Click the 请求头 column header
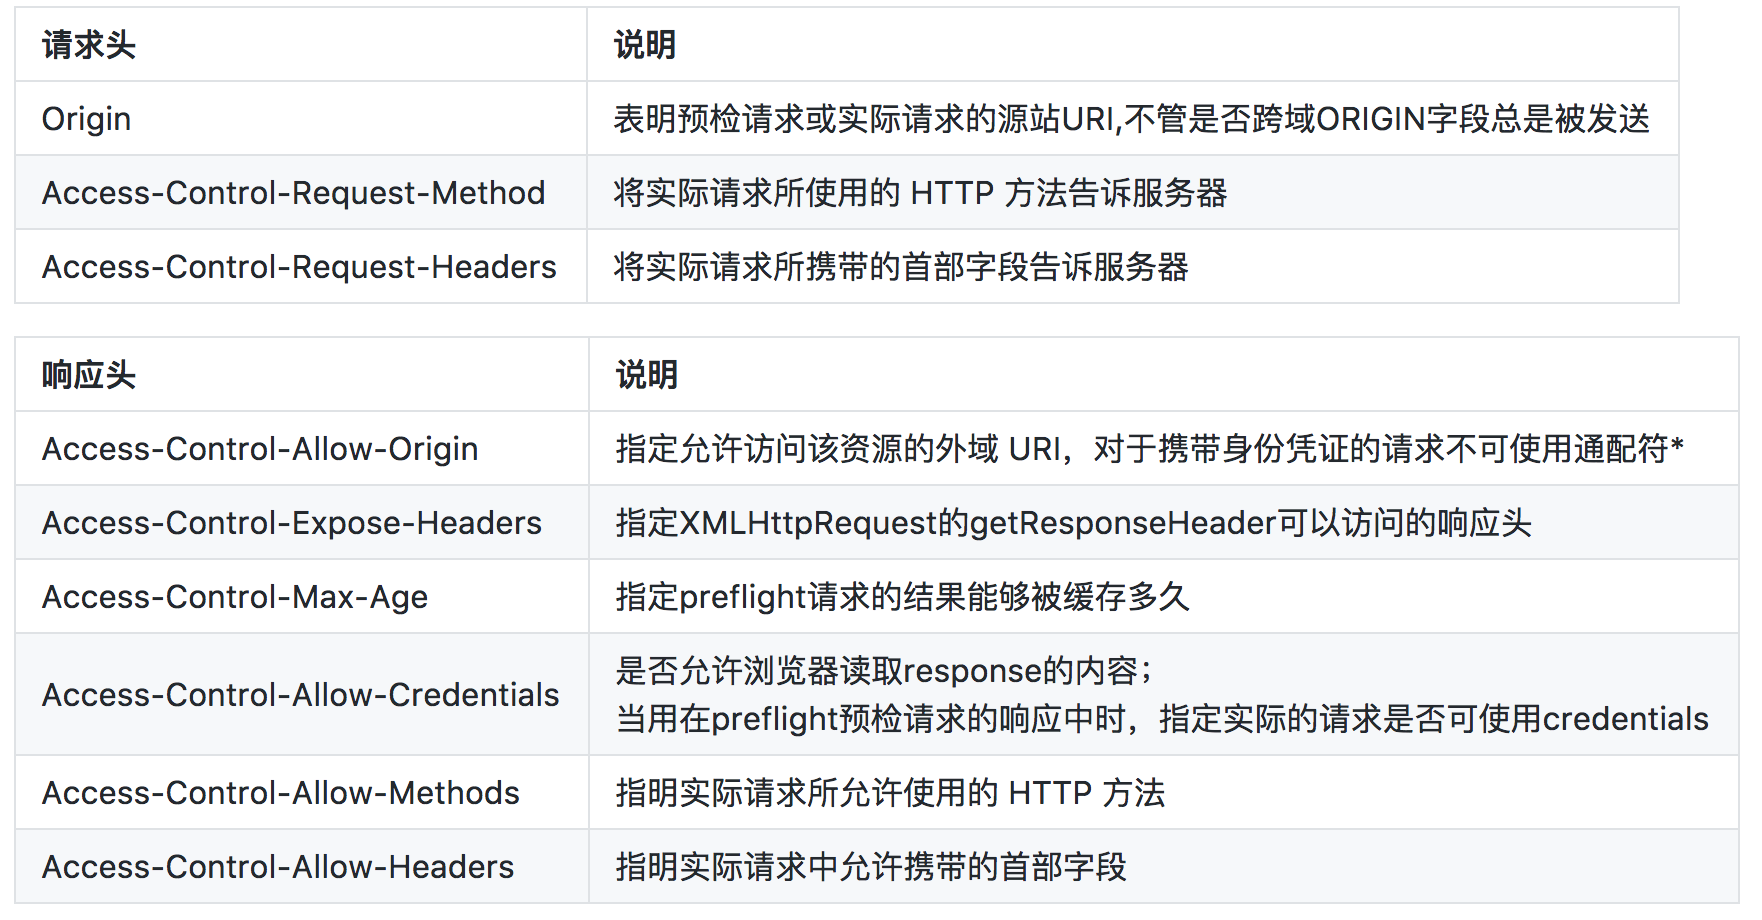 tap(89, 45)
